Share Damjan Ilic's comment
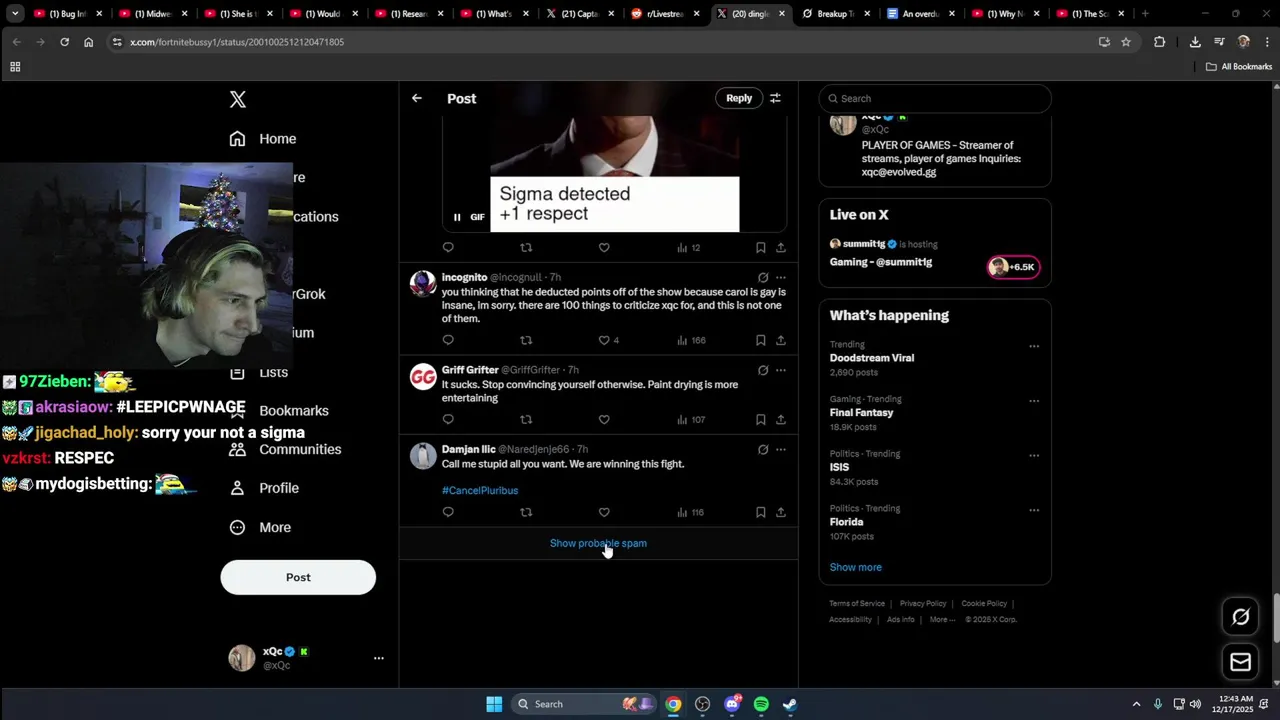The image size is (1280, 720). pos(781,512)
